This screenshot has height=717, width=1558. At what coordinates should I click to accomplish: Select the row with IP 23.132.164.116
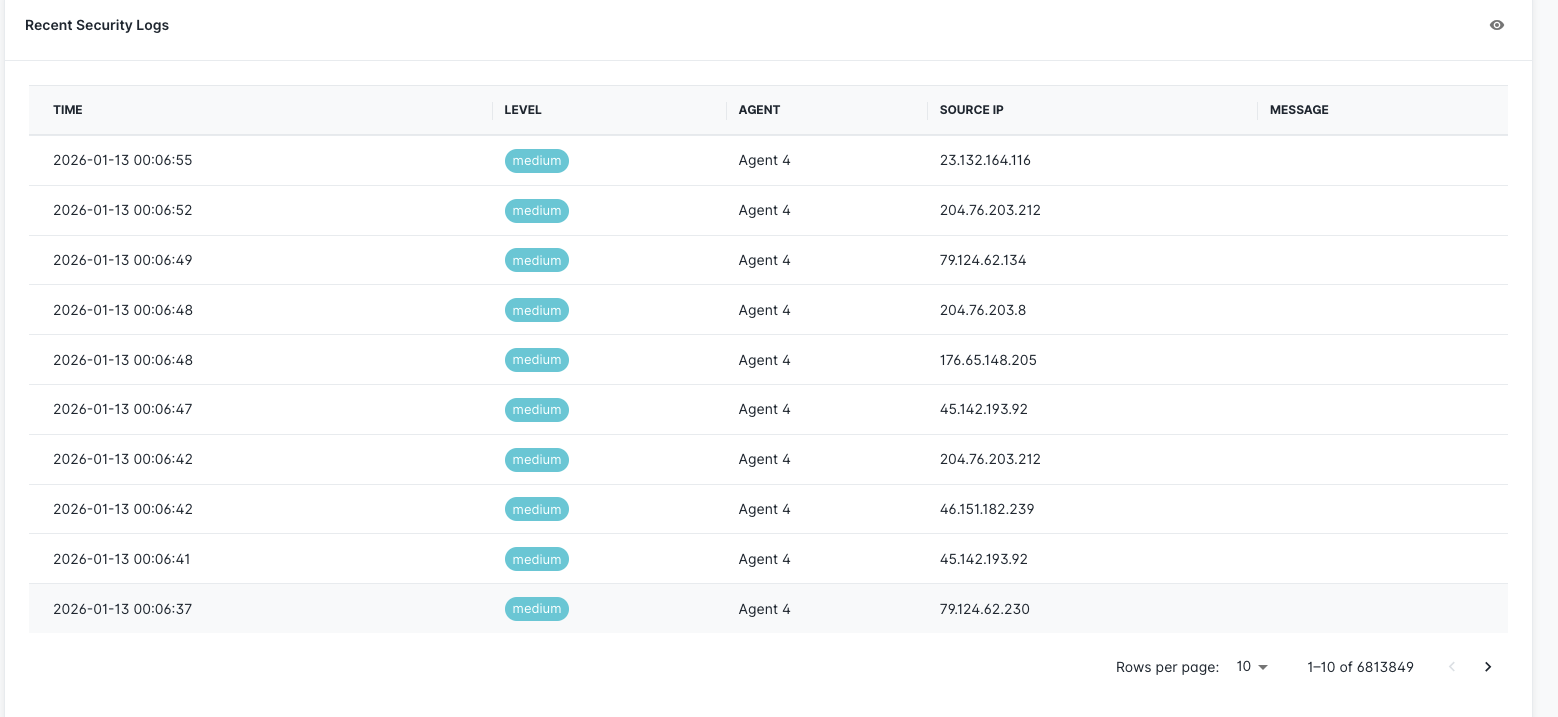click(986, 160)
